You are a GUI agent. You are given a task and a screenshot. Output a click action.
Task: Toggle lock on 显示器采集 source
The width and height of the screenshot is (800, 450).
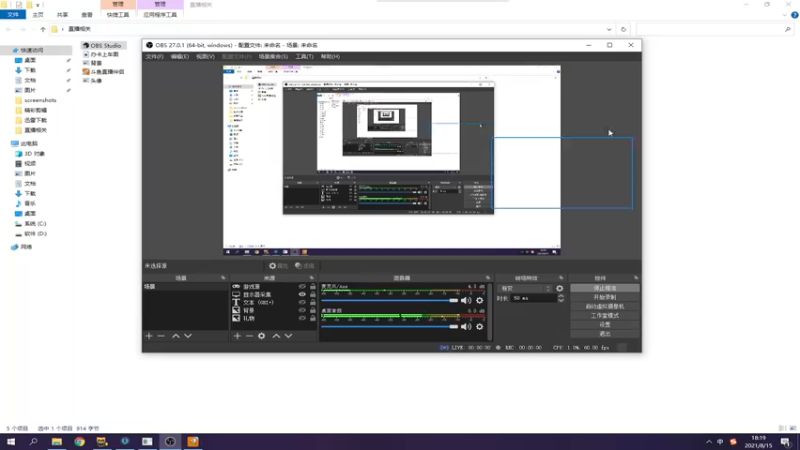click(x=313, y=294)
